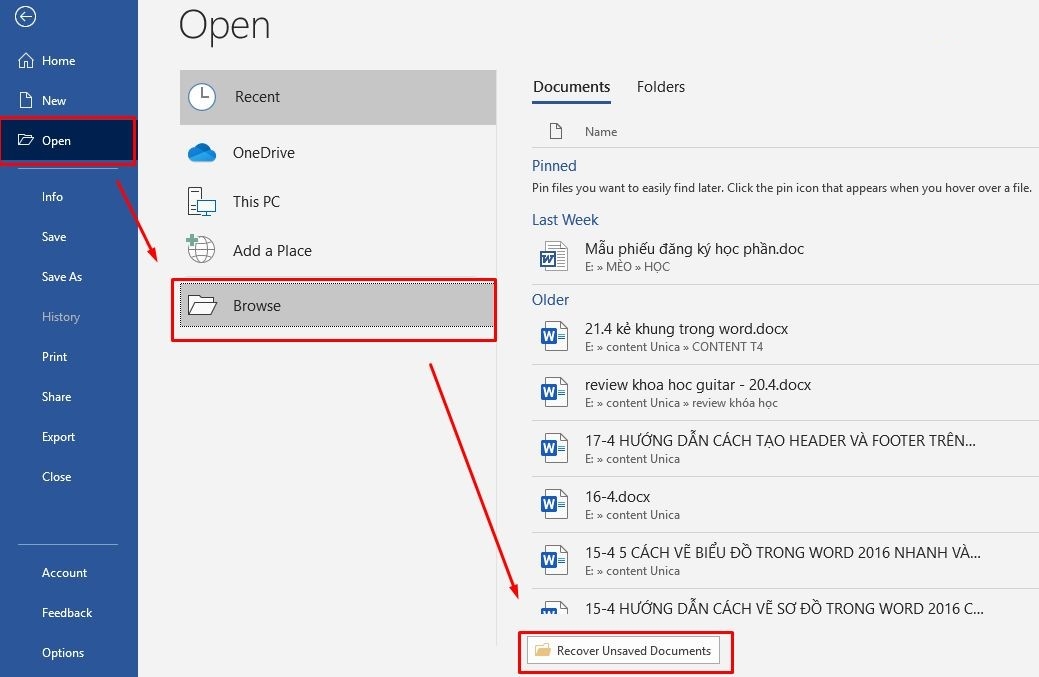Click Word icon of 17-4 HƯỚNG DẪN file
Viewport: 1039px width, 677px height.
pos(554,448)
